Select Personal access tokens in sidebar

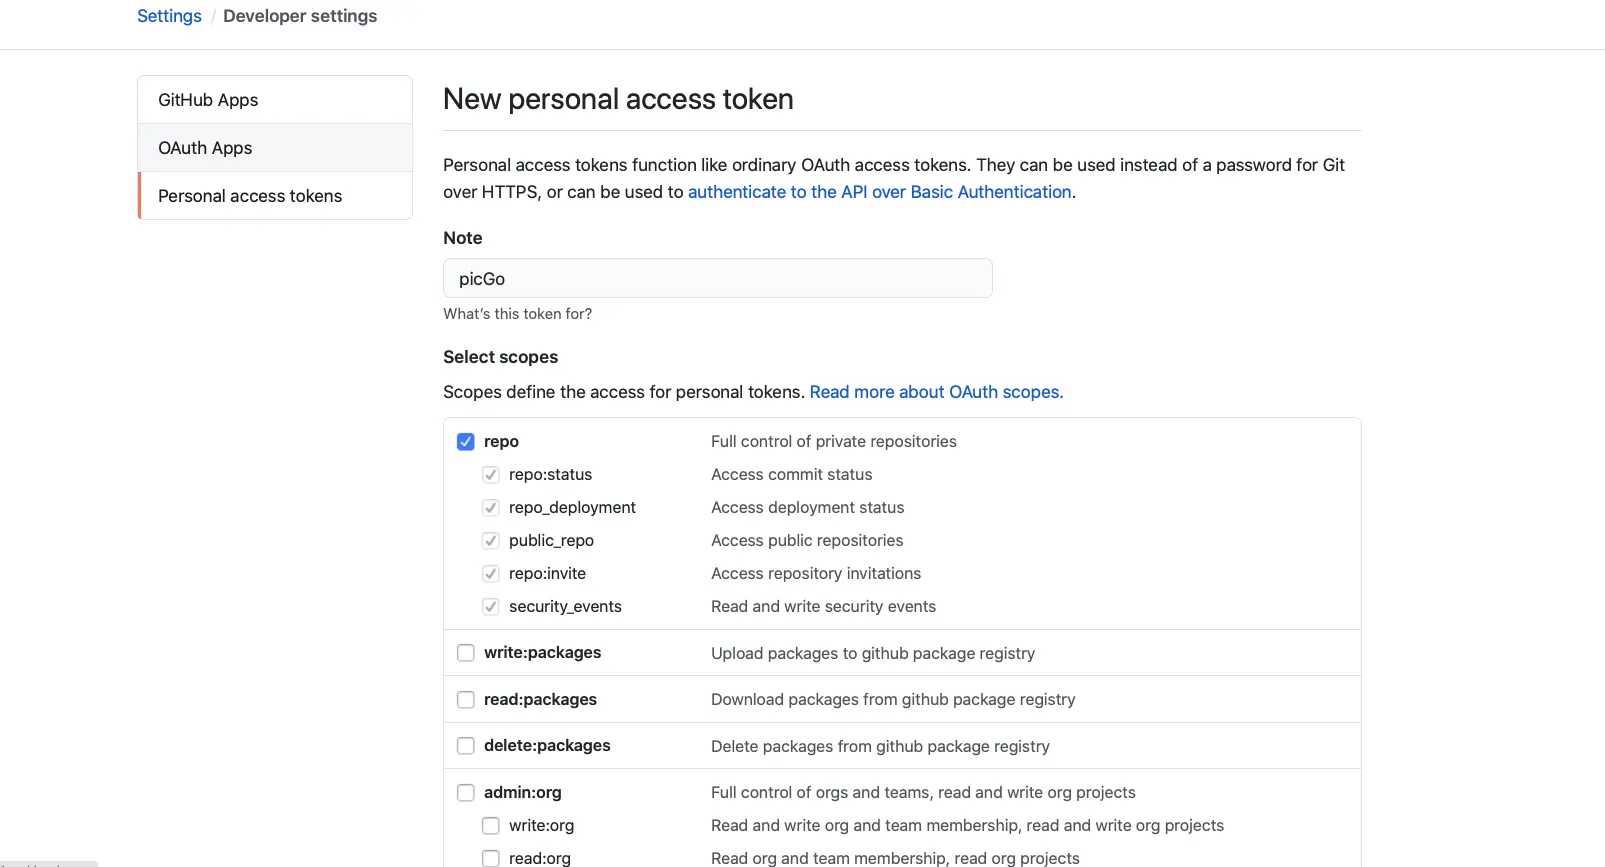[x=250, y=196]
